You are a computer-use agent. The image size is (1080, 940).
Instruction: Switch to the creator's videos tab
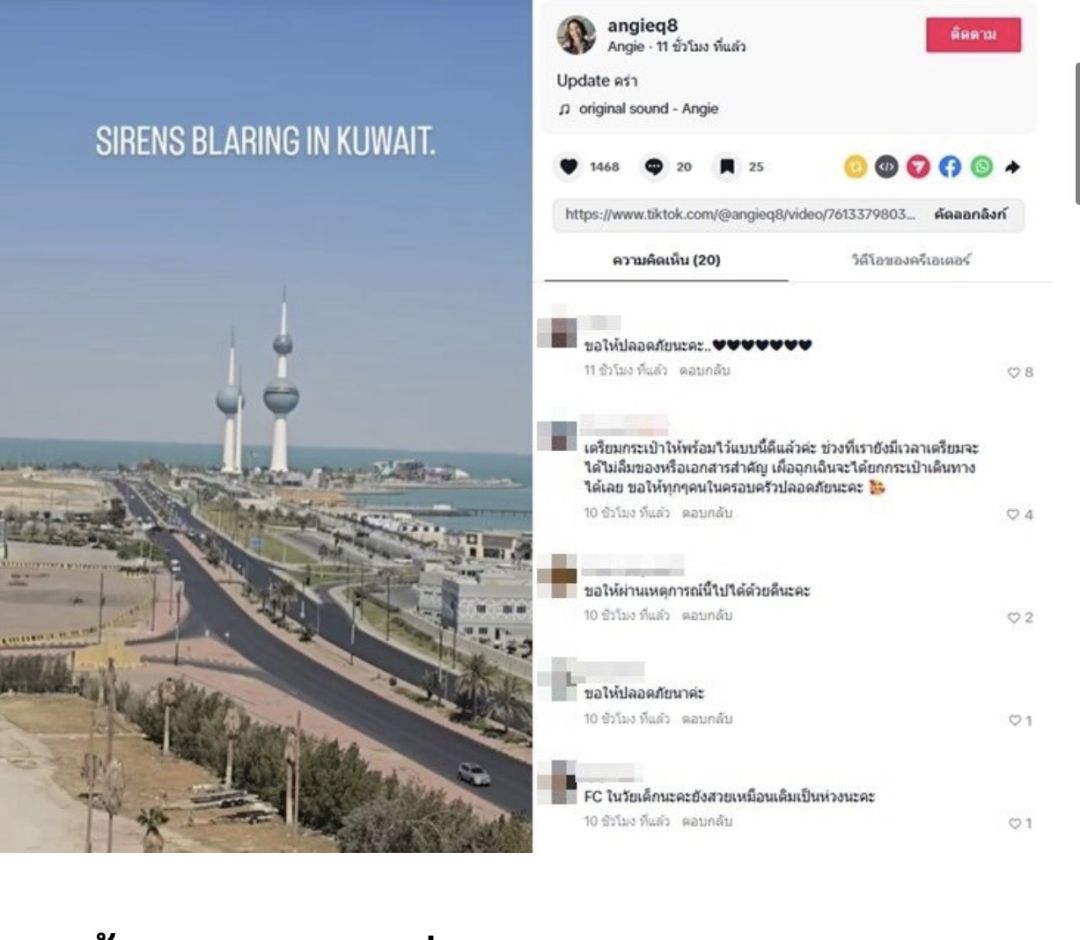click(x=911, y=260)
